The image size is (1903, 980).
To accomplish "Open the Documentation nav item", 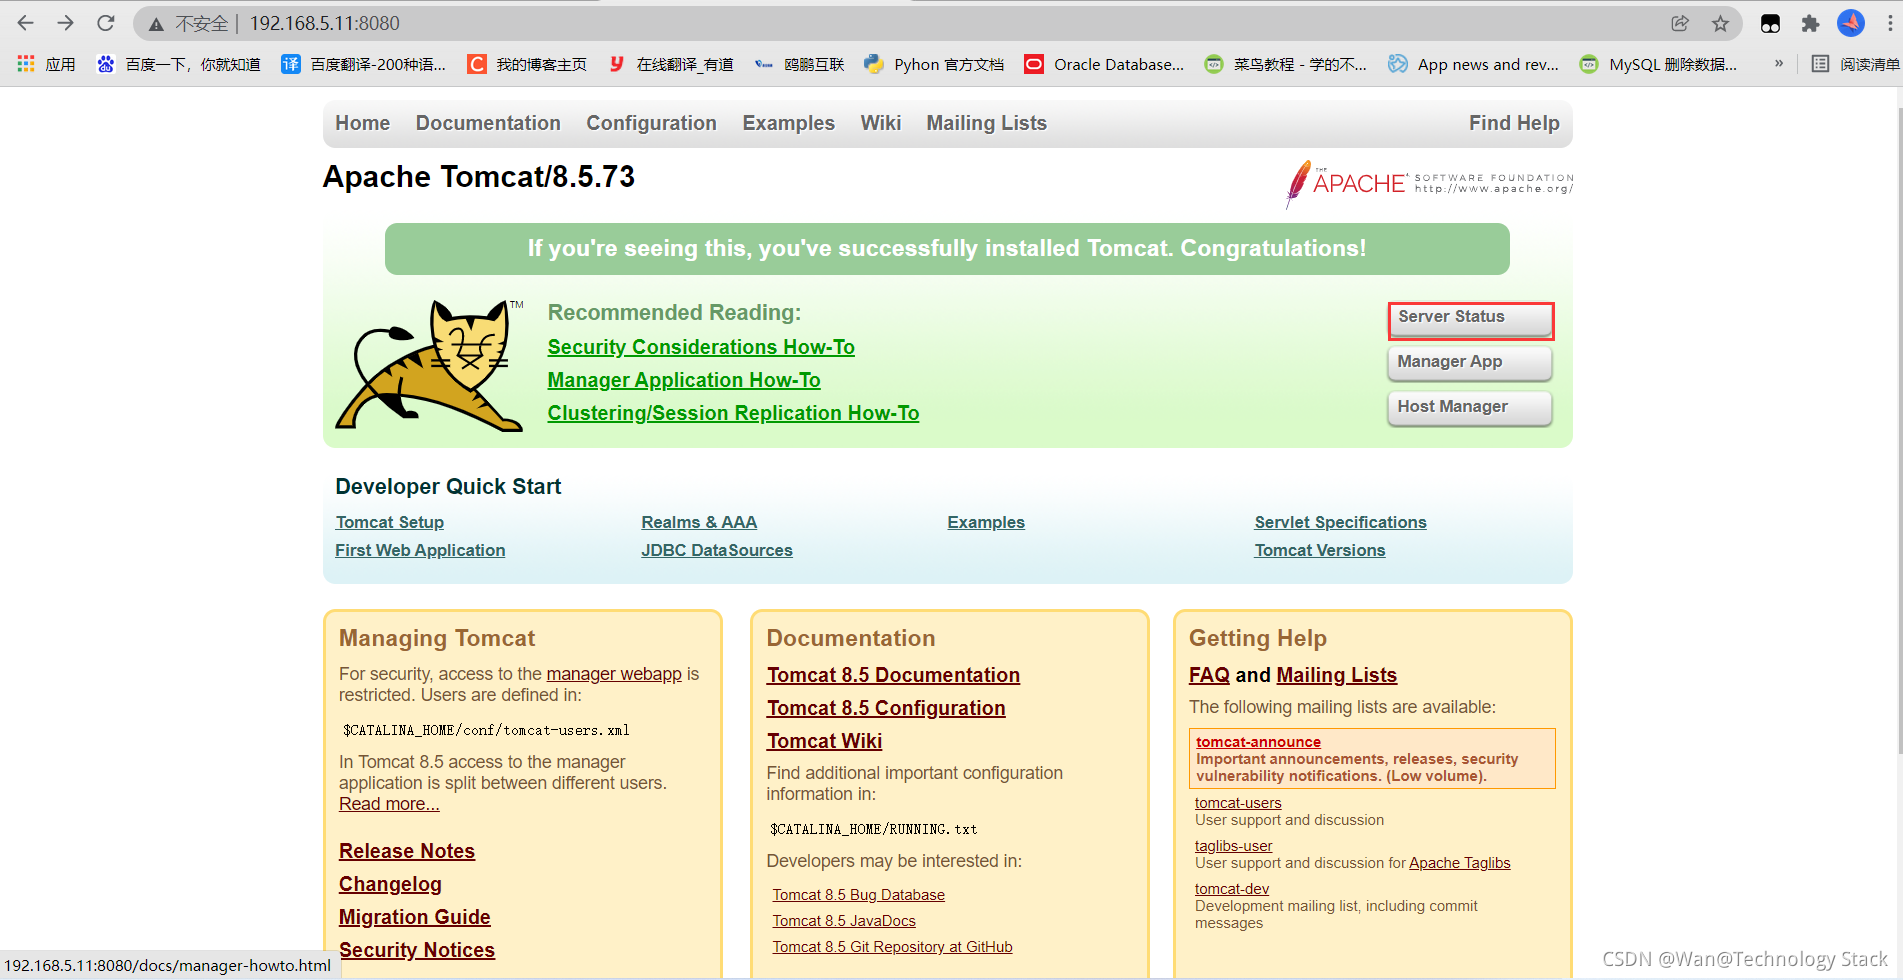I will click(488, 123).
